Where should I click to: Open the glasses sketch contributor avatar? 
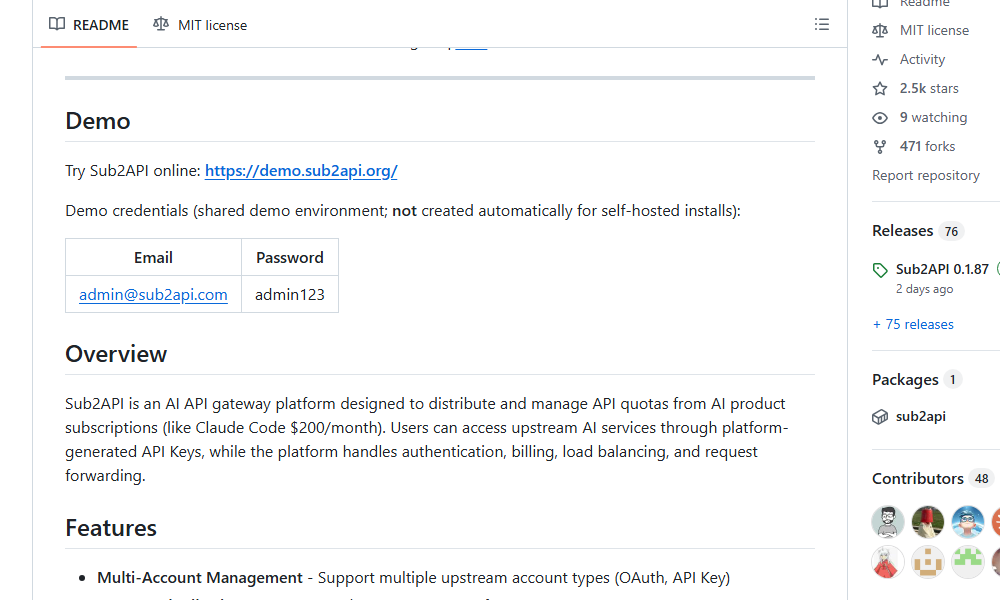[888, 522]
